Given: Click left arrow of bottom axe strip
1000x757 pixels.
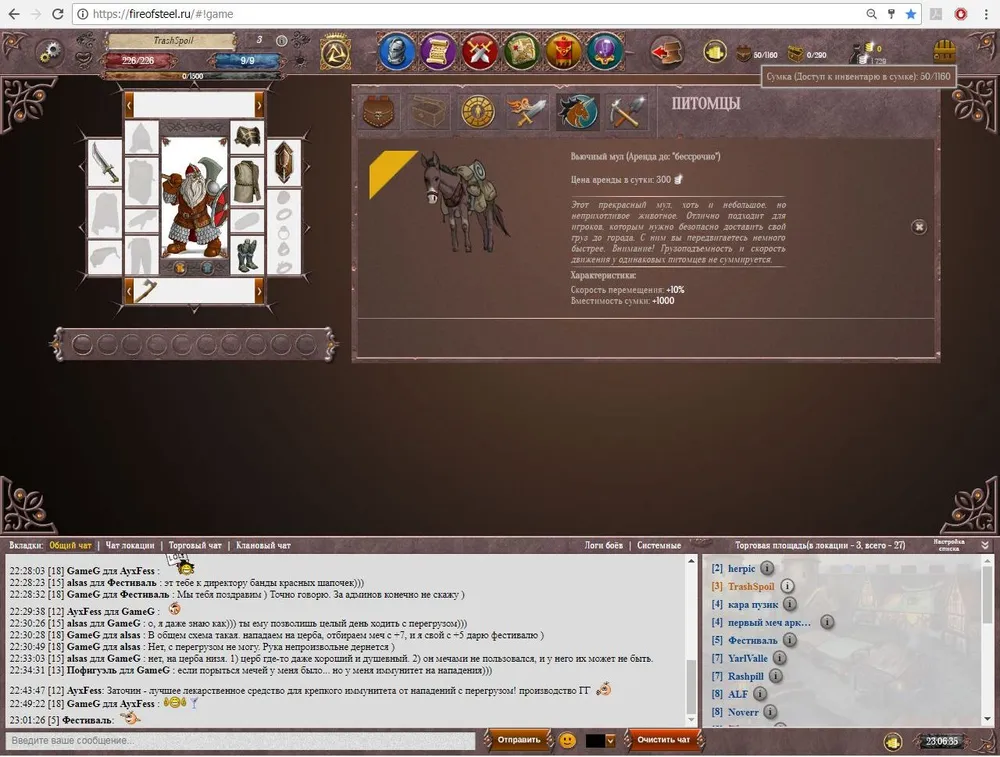Looking at the screenshot, I should click(129, 291).
